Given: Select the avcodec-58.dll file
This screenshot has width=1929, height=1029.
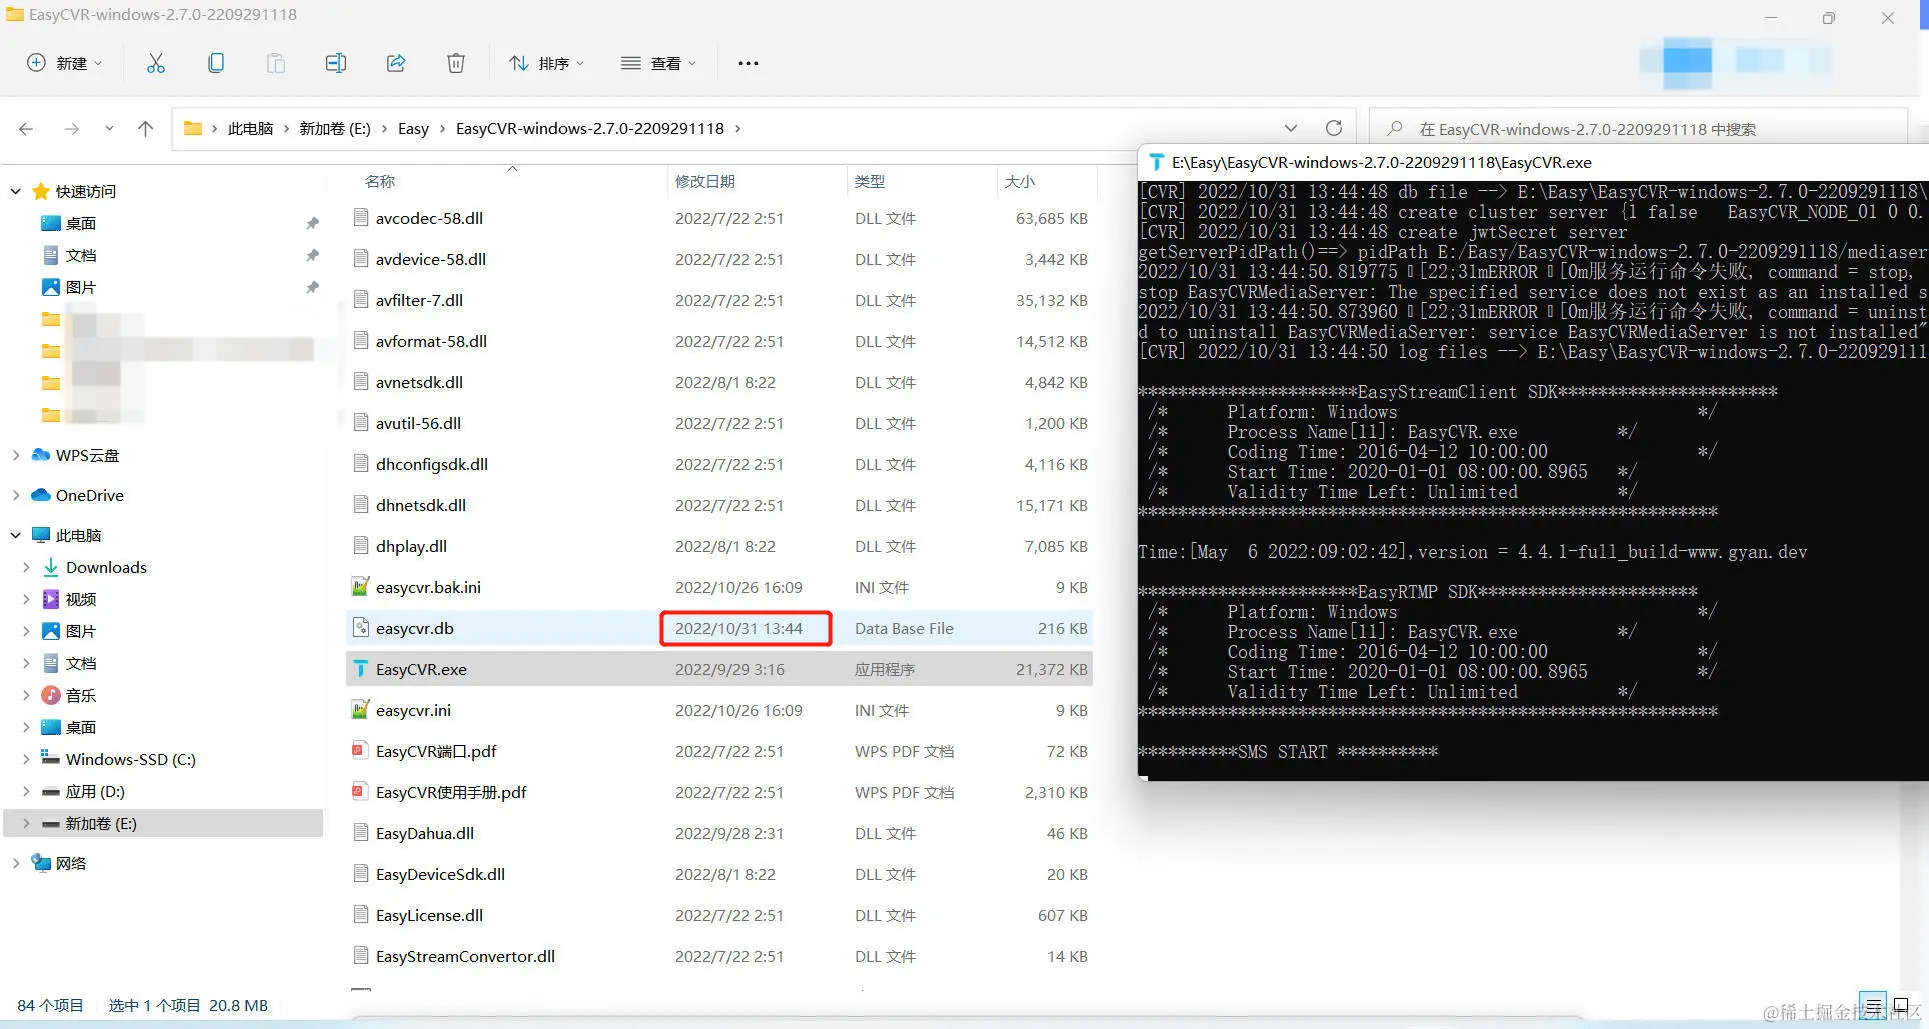Looking at the screenshot, I should pos(719,218).
